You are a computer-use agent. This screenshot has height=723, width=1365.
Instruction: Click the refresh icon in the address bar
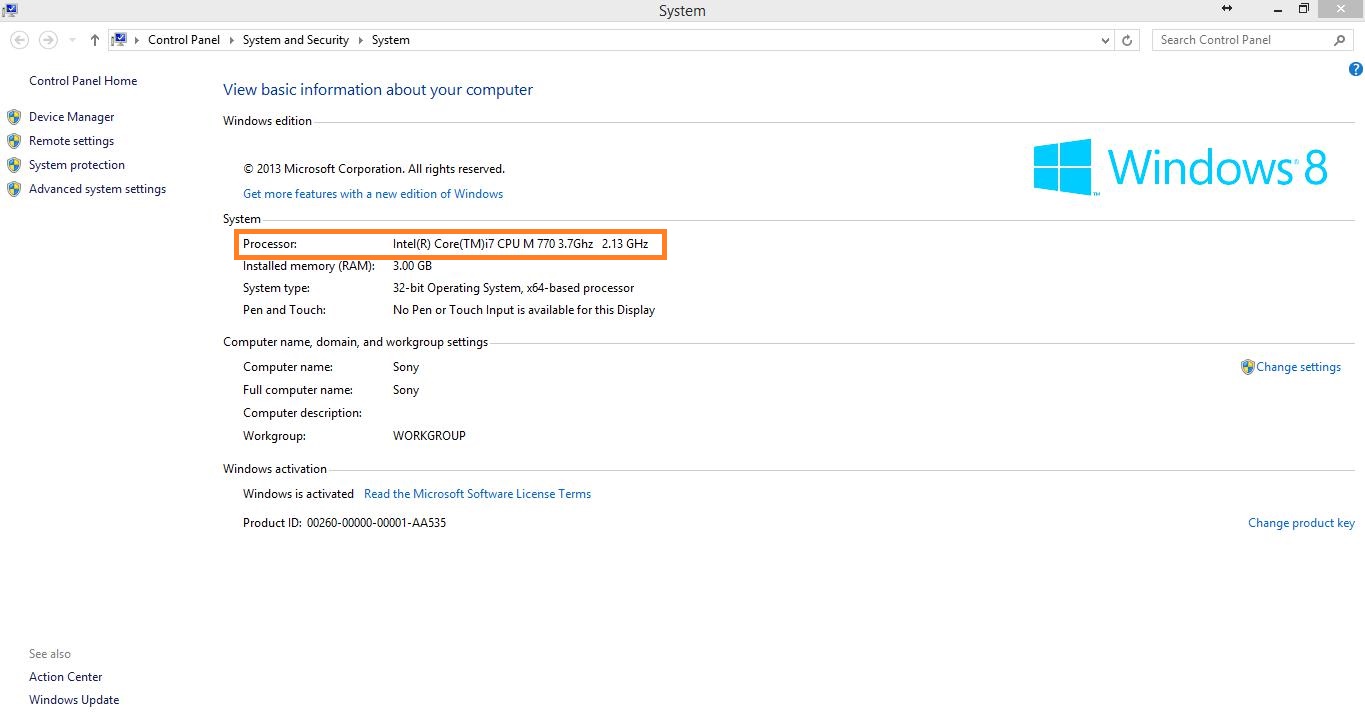[1127, 39]
